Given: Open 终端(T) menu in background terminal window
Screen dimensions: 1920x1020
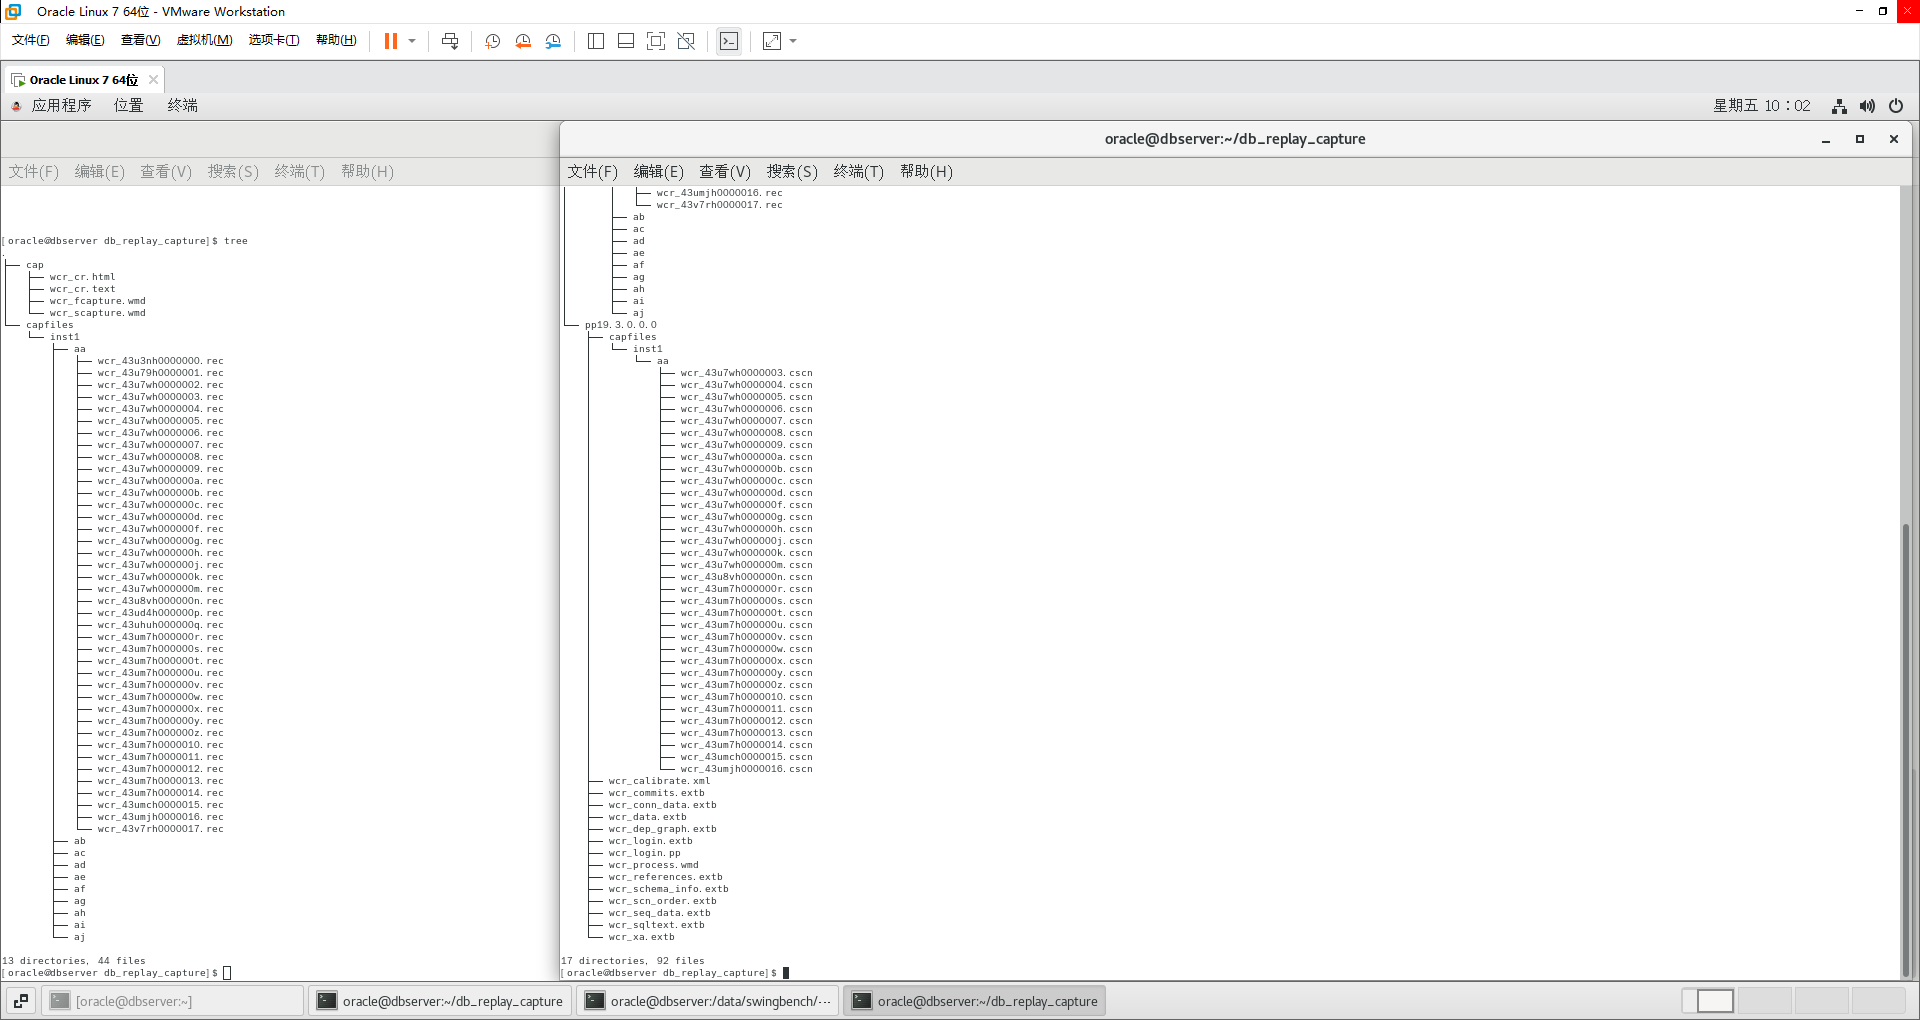Looking at the screenshot, I should click(x=299, y=171).
